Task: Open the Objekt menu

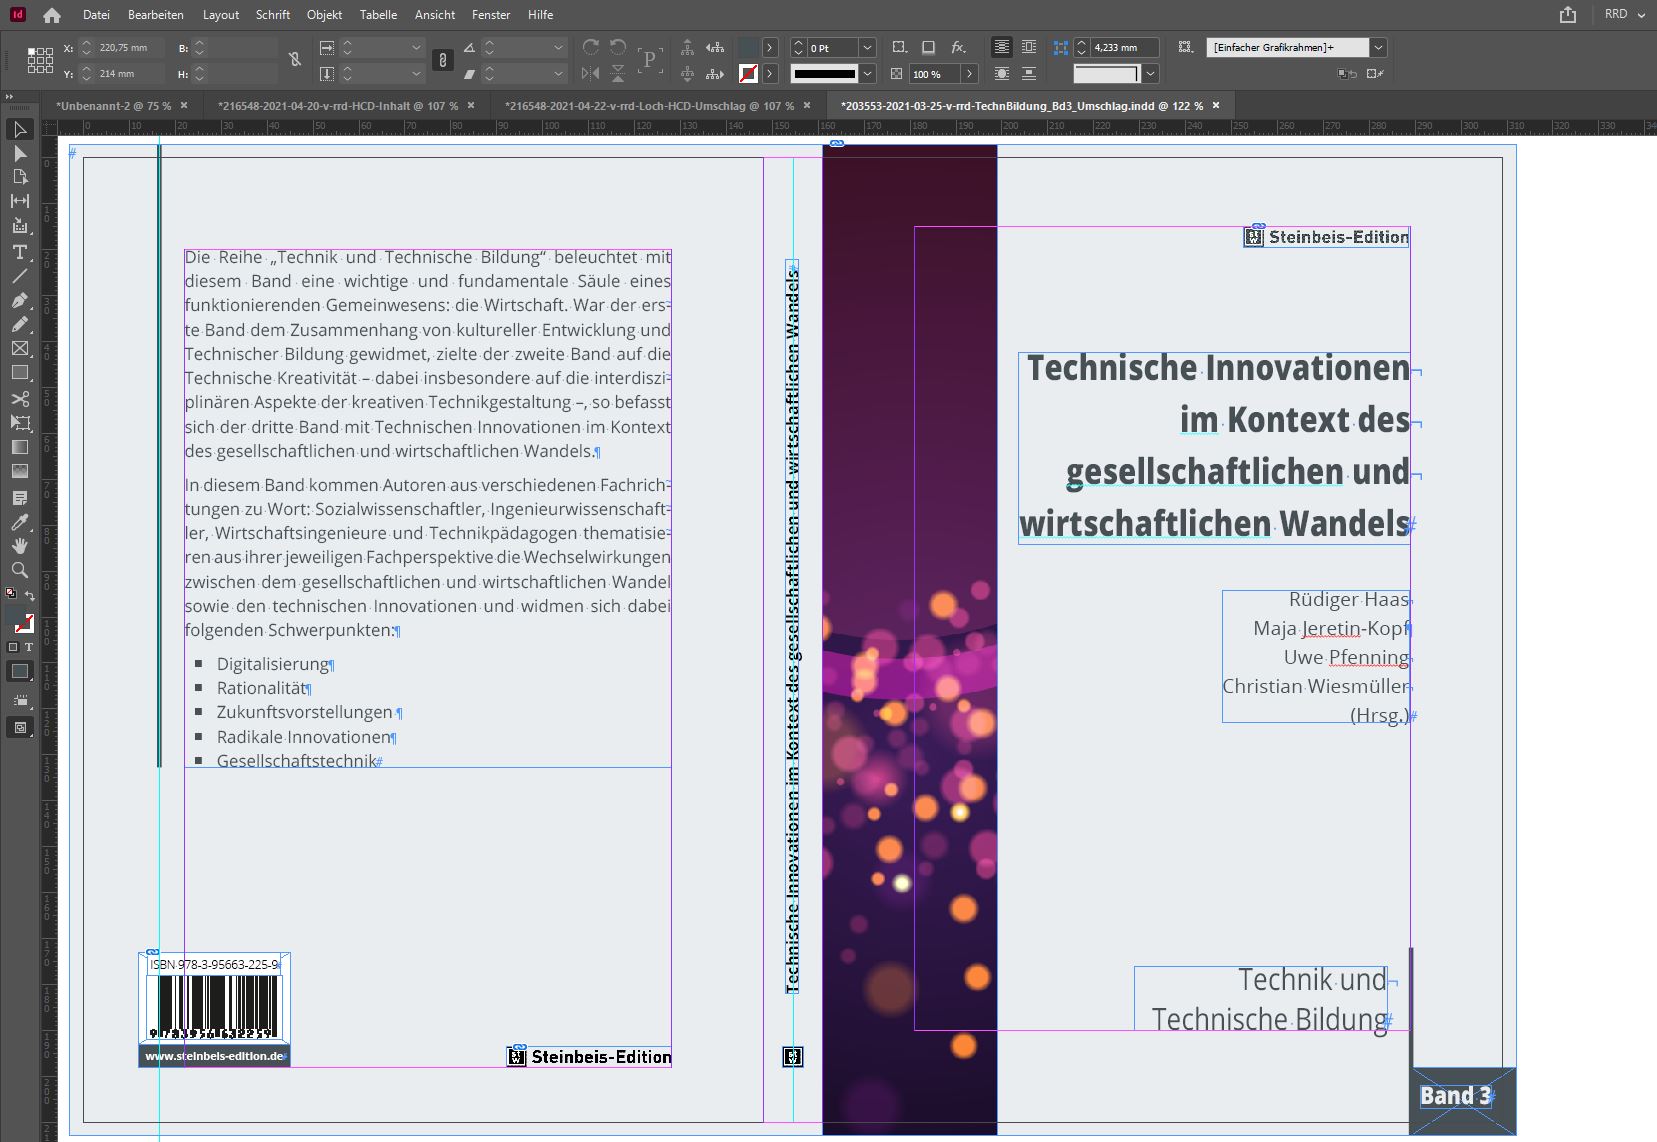Action: 324,15
